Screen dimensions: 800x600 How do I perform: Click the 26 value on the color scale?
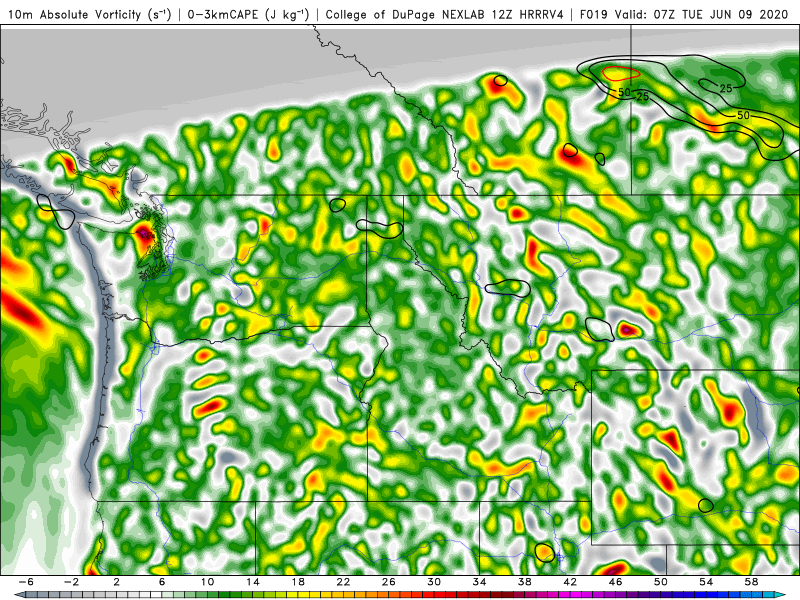click(x=388, y=582)
